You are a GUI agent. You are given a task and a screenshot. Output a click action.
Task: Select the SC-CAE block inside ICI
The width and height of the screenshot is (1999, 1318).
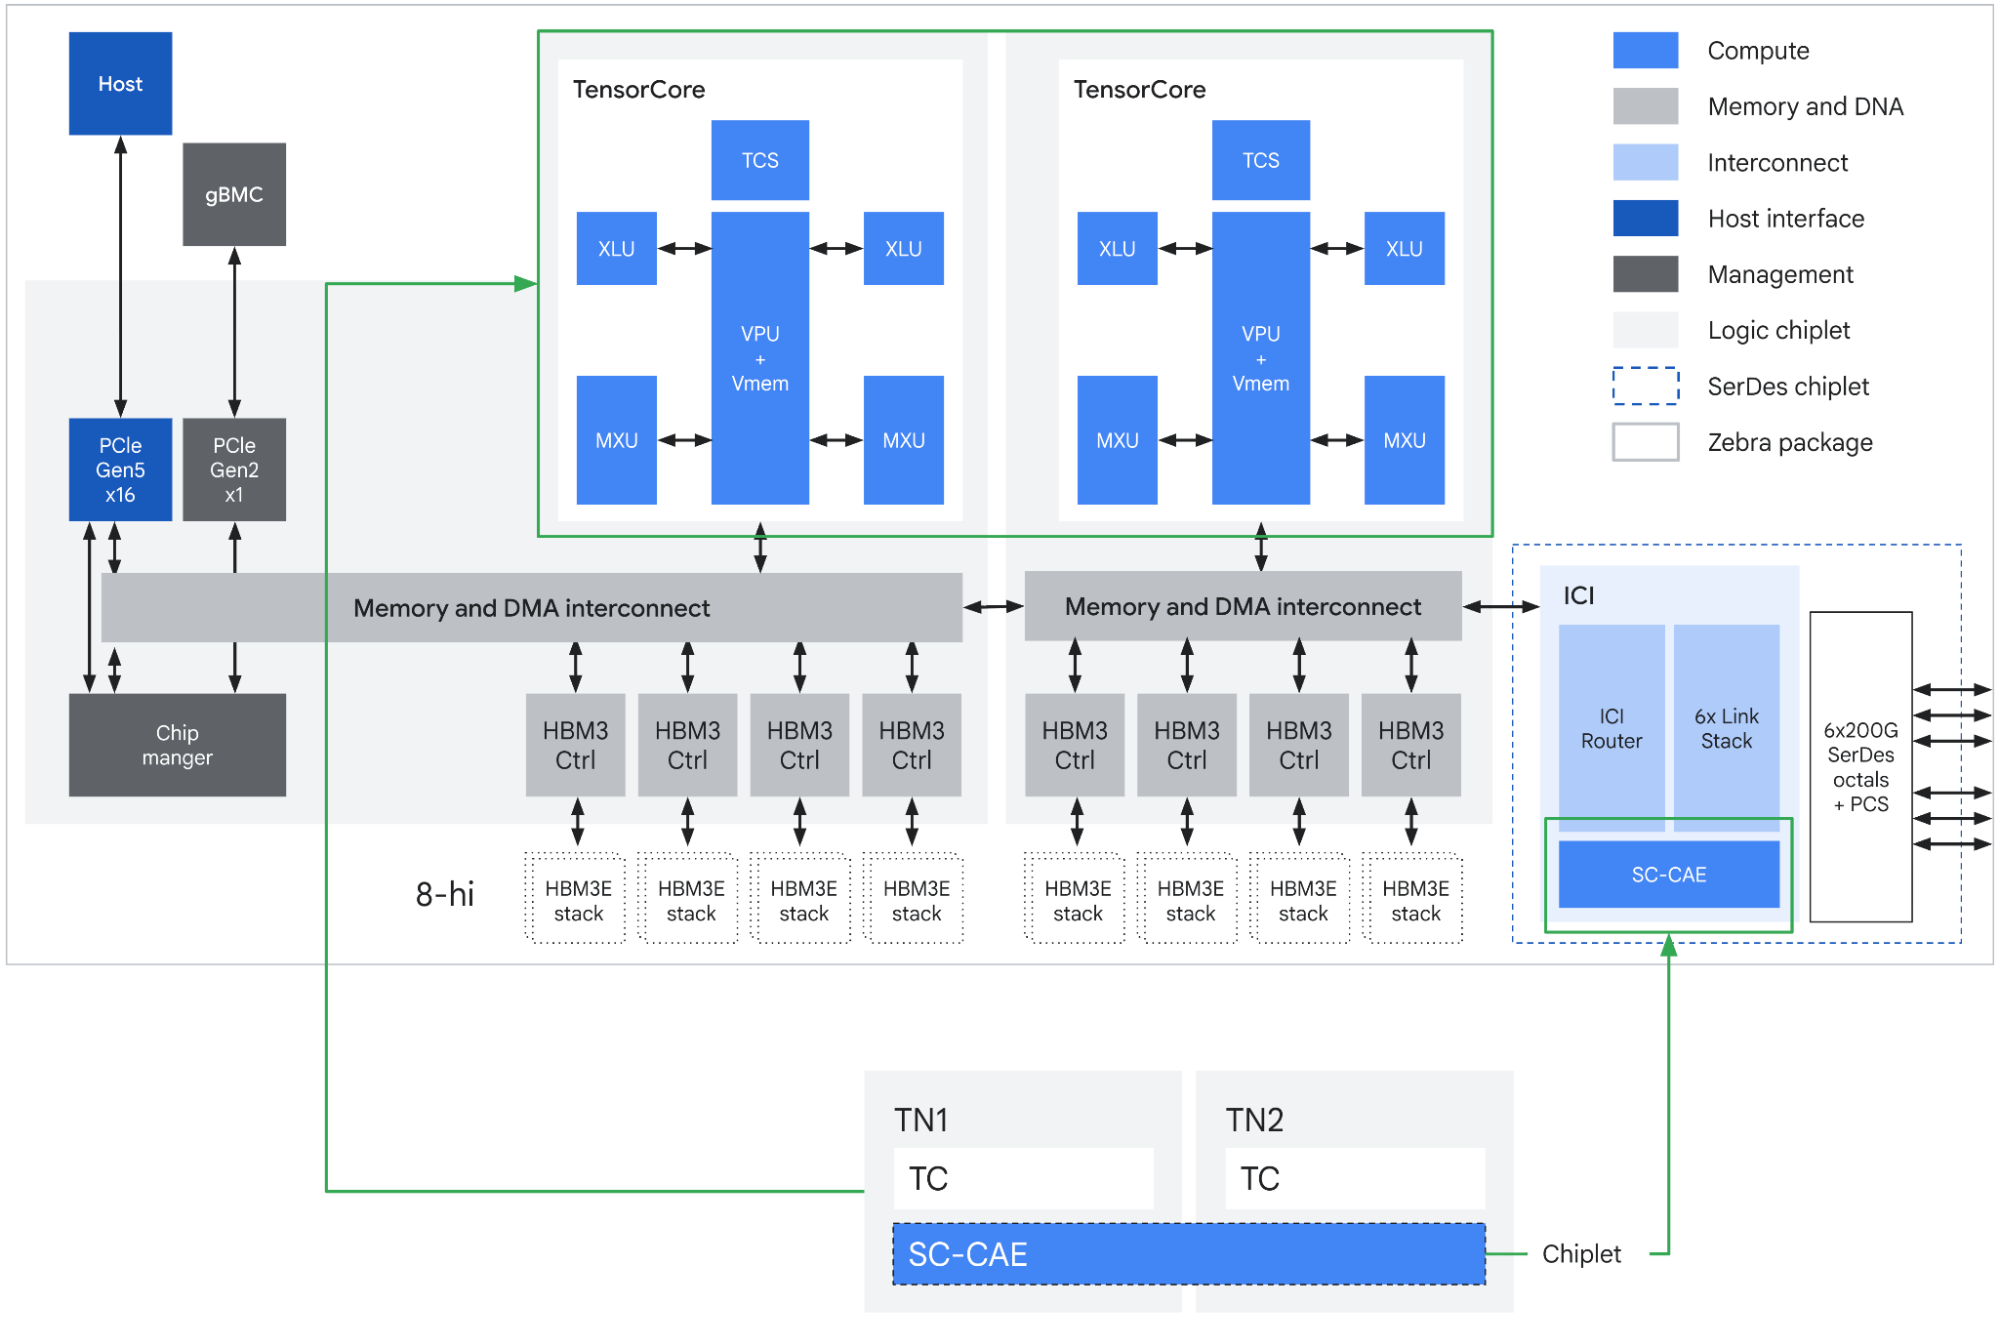(x=1668, y=874)
